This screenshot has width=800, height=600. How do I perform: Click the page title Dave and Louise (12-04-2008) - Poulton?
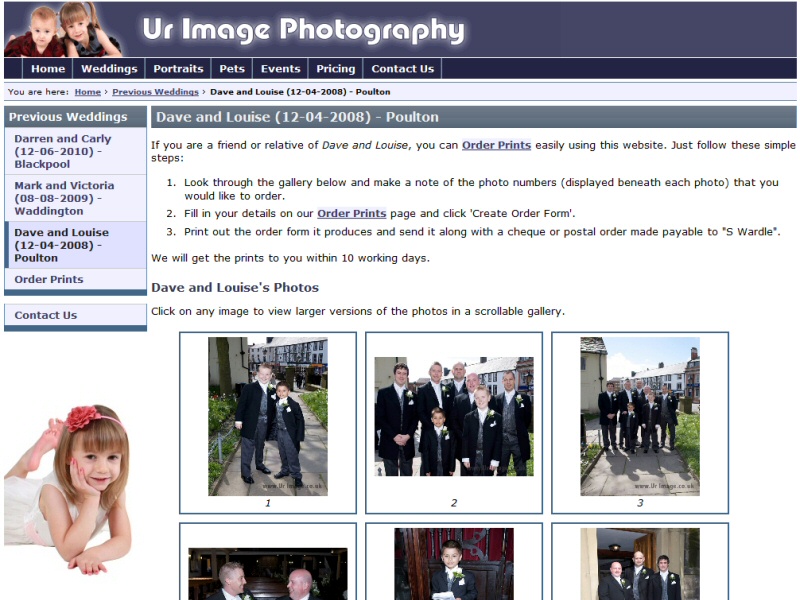tap(297, 117)
